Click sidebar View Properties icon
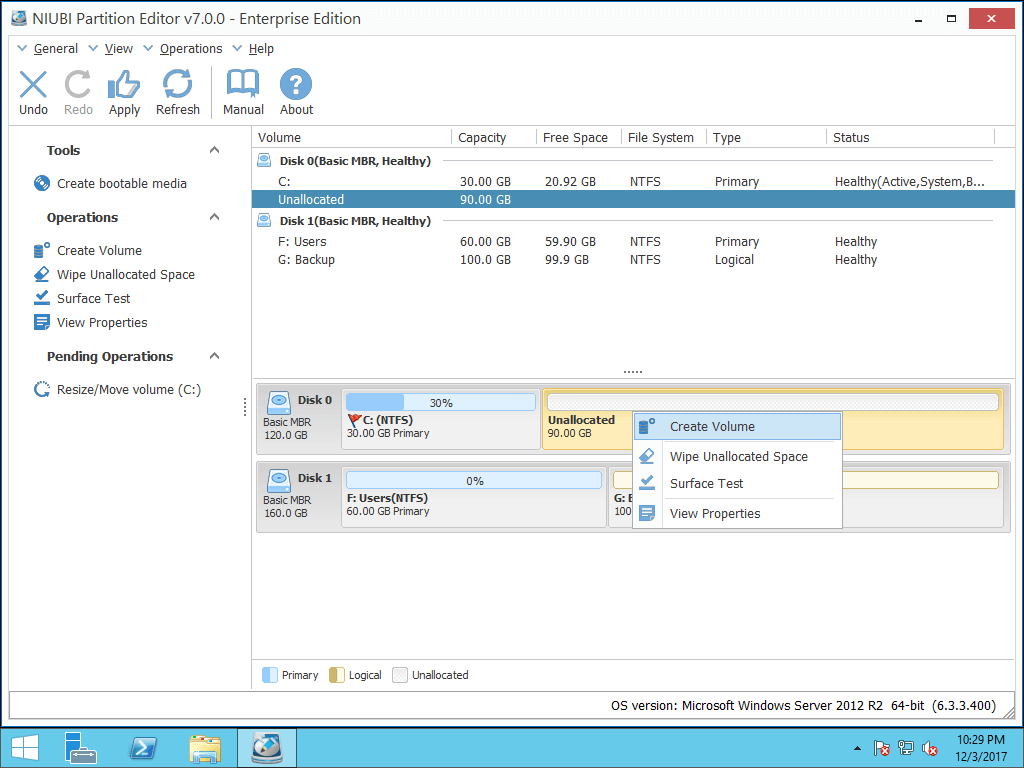Viewport: 1024px width, 768px height. [42, 322]
